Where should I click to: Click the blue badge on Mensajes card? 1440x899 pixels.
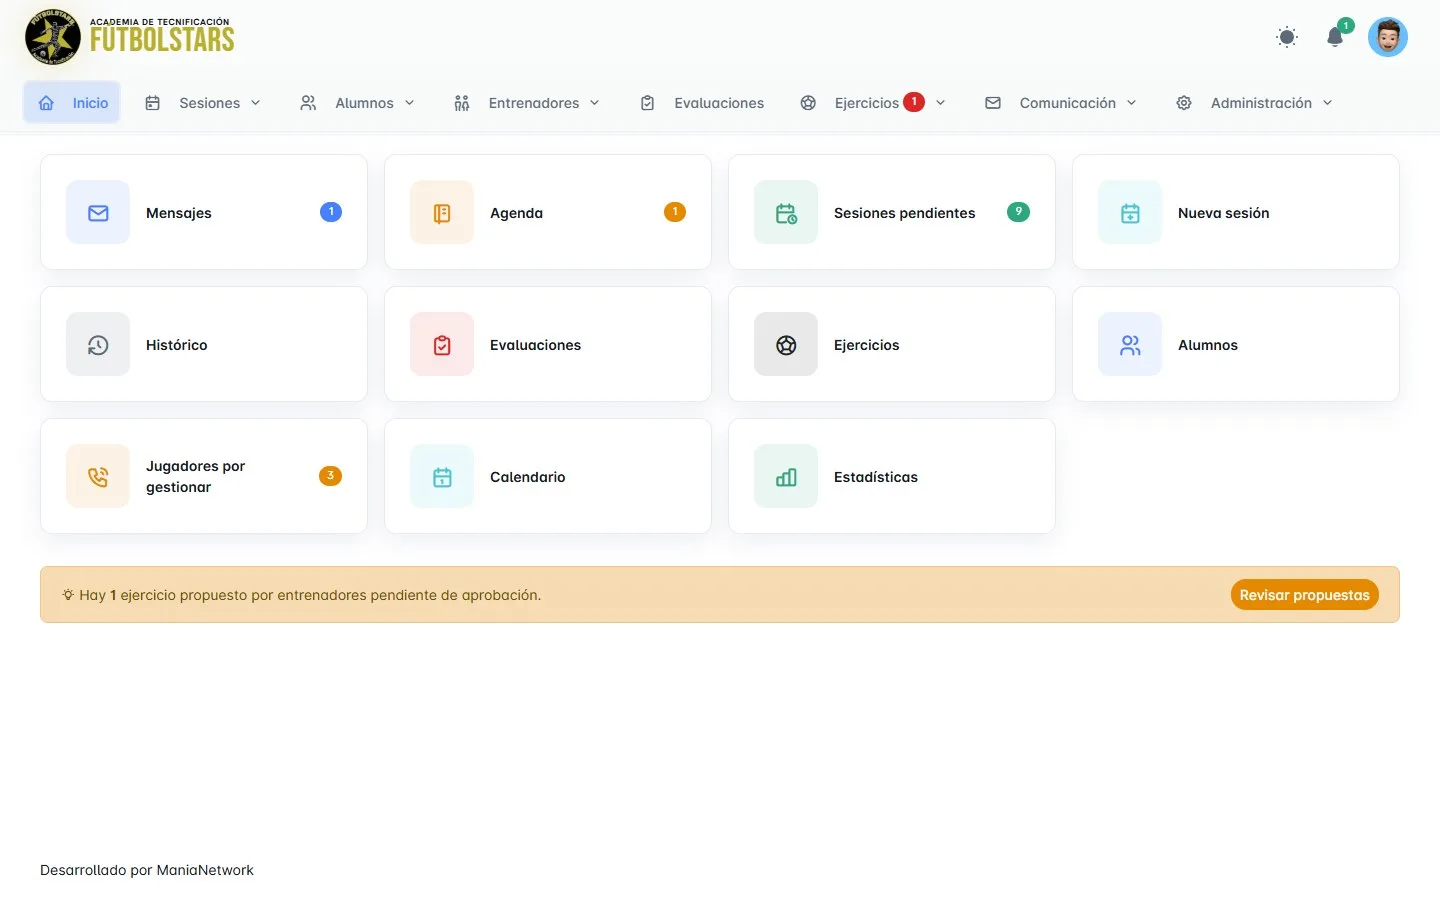(331, 212)
